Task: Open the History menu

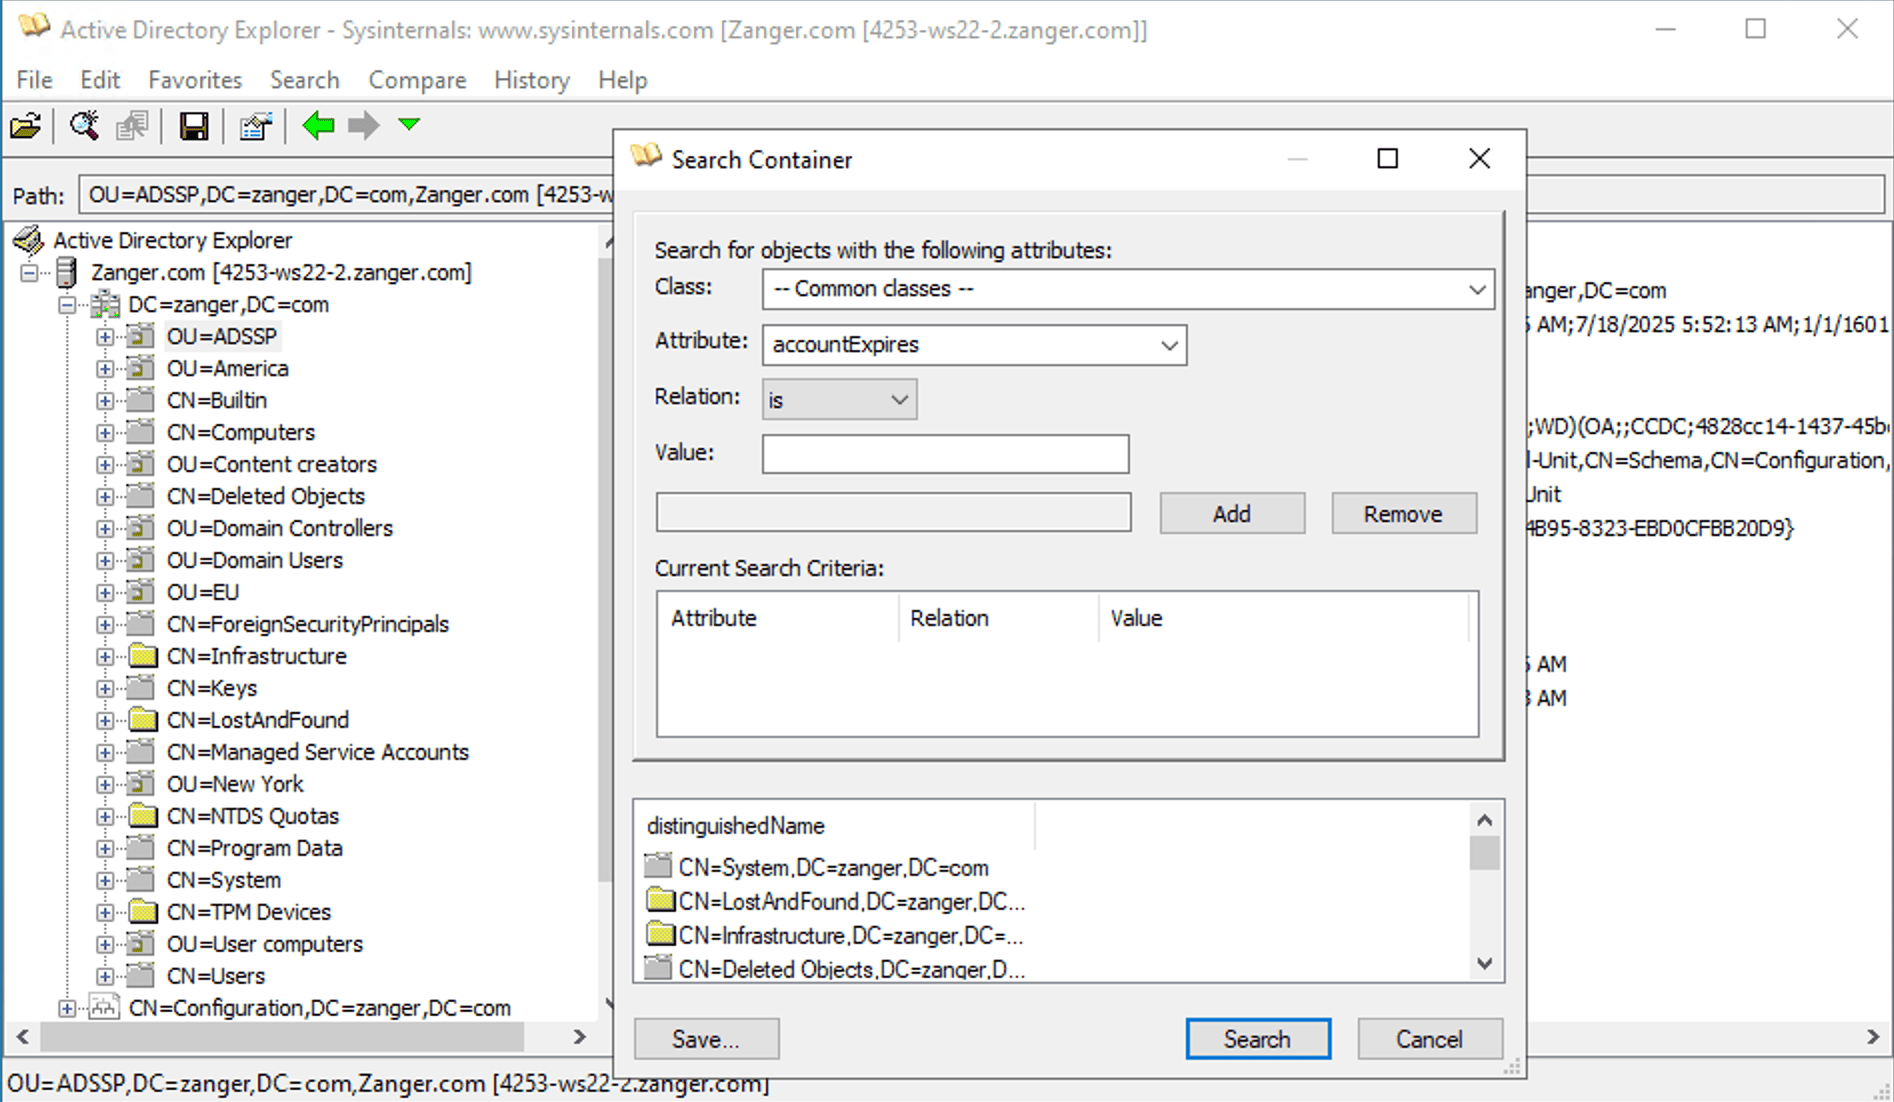Action: pos(531,80)
